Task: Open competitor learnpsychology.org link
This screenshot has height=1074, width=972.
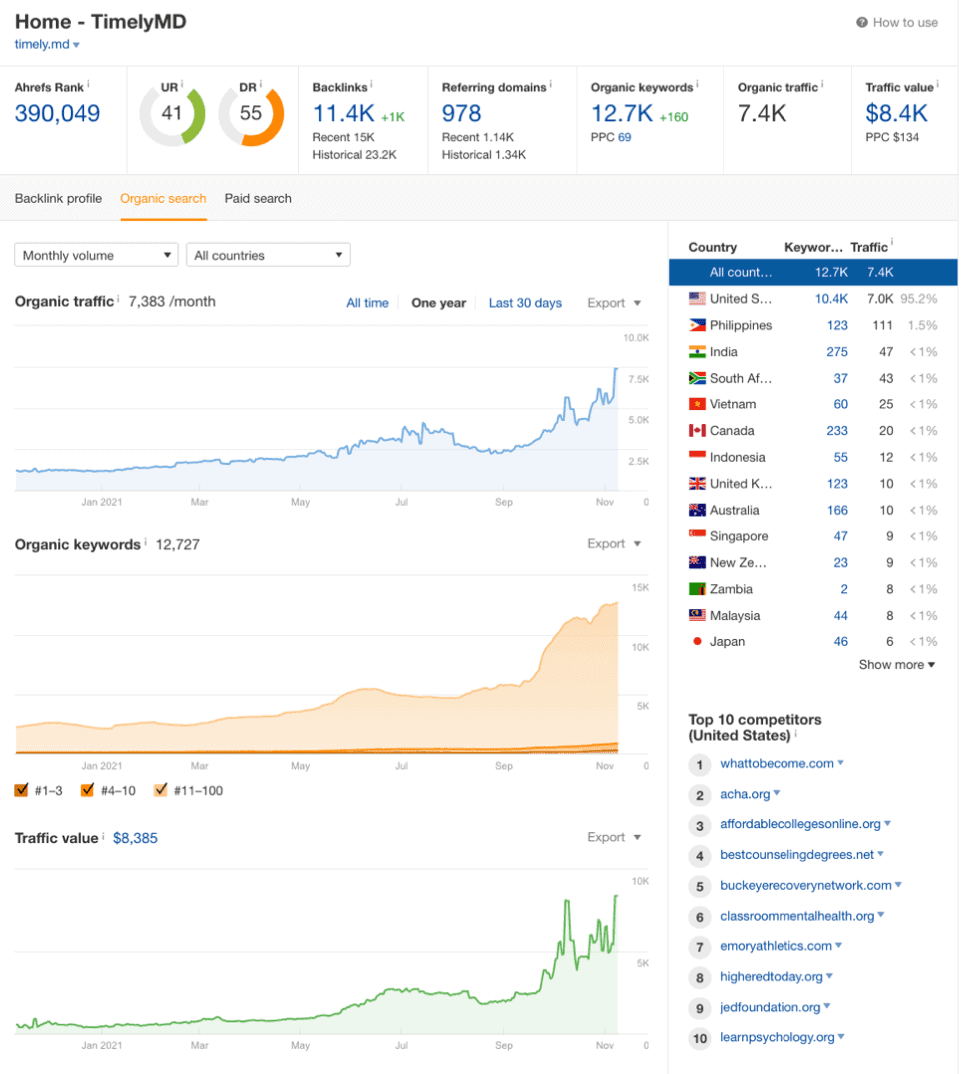Action: pos(777,1037)
